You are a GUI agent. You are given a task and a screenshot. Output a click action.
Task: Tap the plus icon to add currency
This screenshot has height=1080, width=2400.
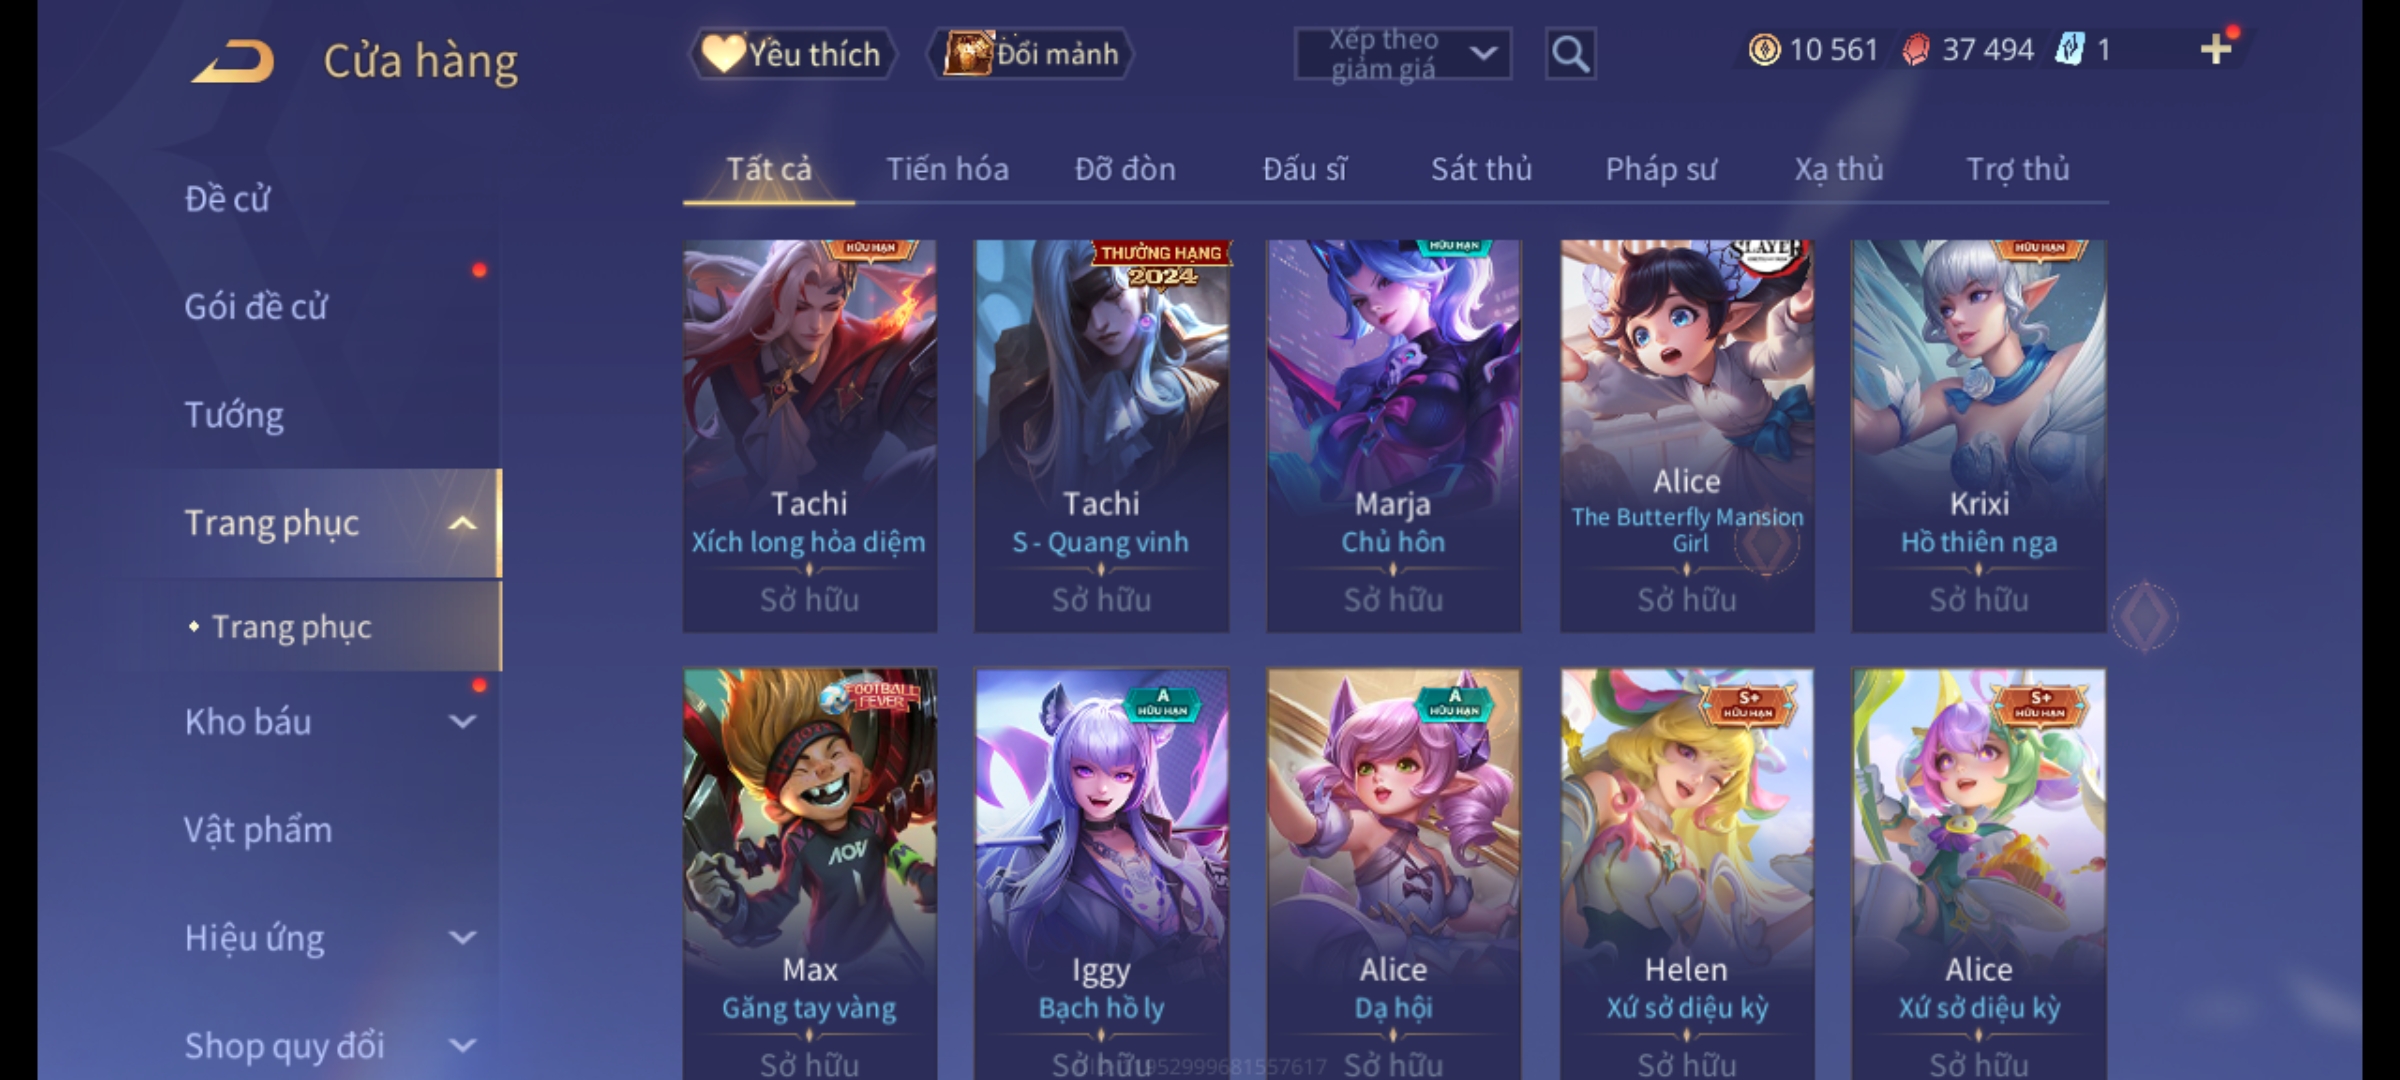point(2216,49)
